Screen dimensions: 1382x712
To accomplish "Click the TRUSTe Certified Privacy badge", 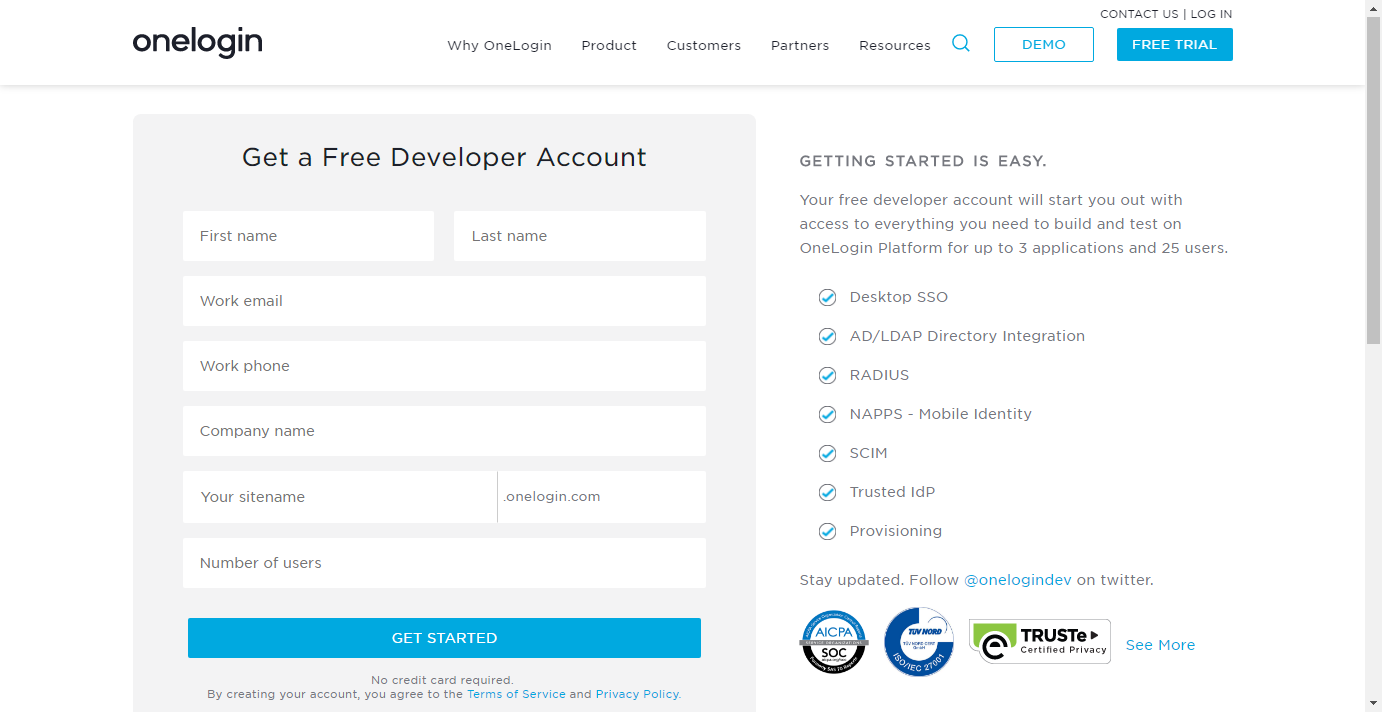I will click(x=1039, y=641).
